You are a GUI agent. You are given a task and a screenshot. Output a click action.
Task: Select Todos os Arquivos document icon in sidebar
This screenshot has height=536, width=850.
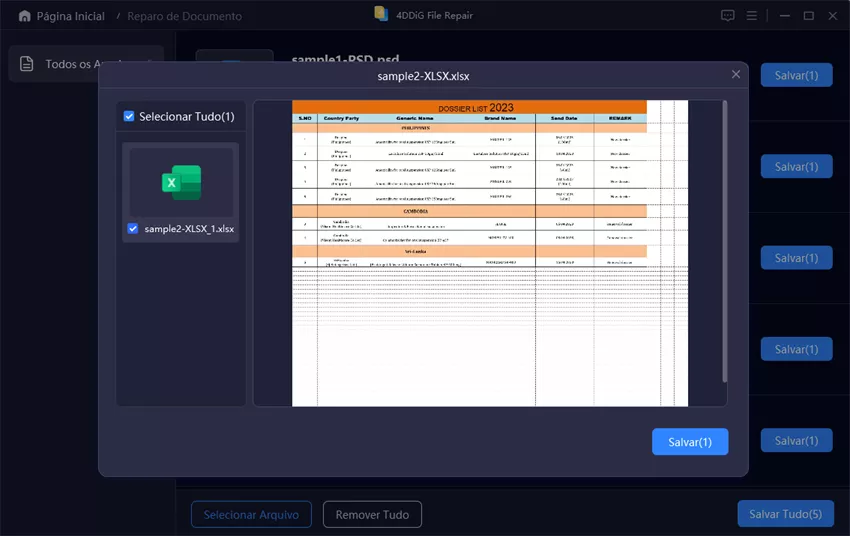27,64
